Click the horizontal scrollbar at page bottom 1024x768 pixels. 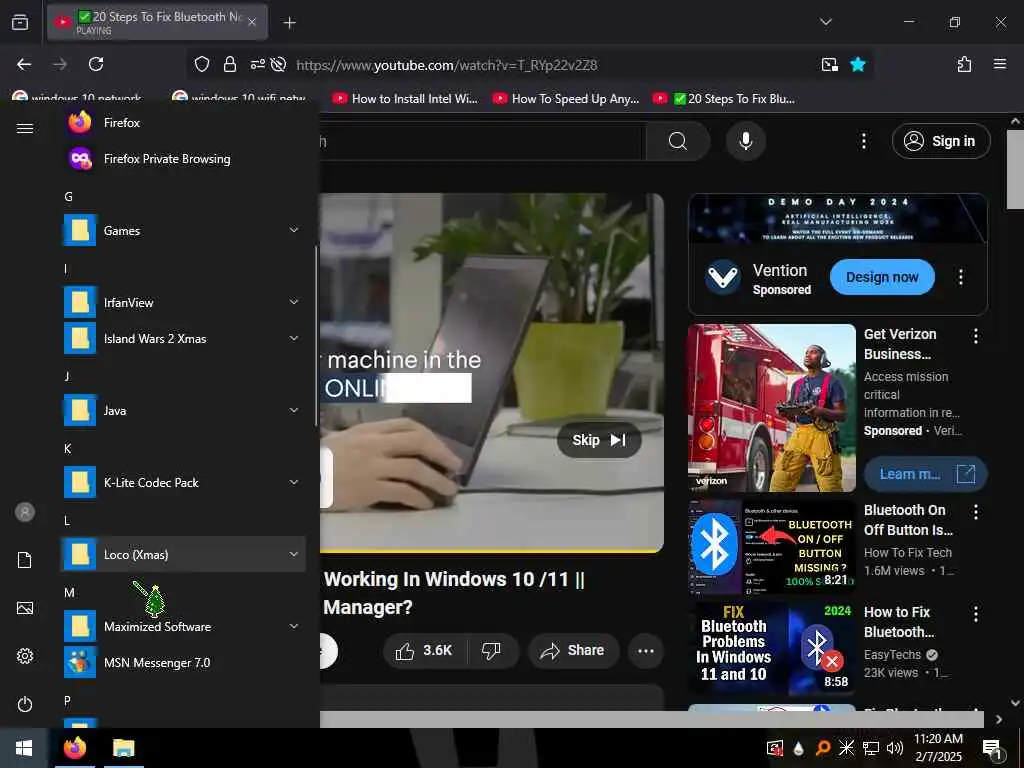pyautogui.click(x=652, y=719)
